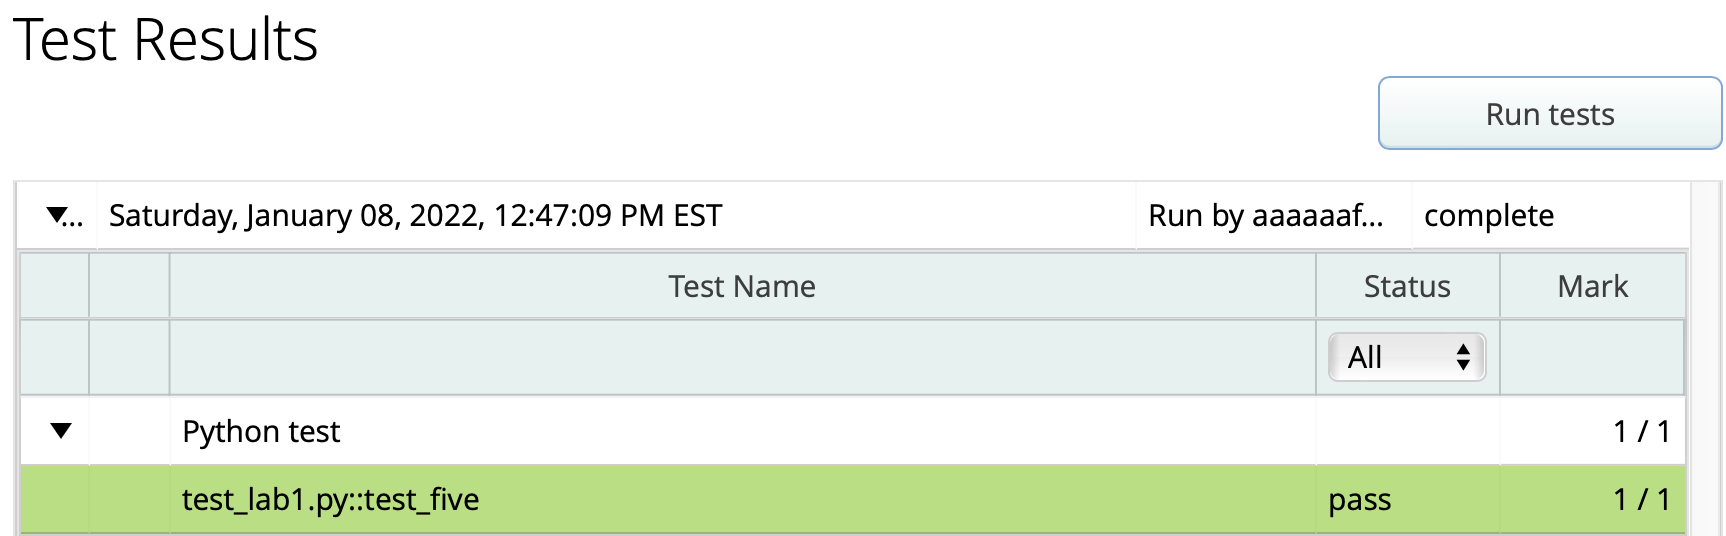Click the empty filter cell under Mark

tap(1592, 357)
